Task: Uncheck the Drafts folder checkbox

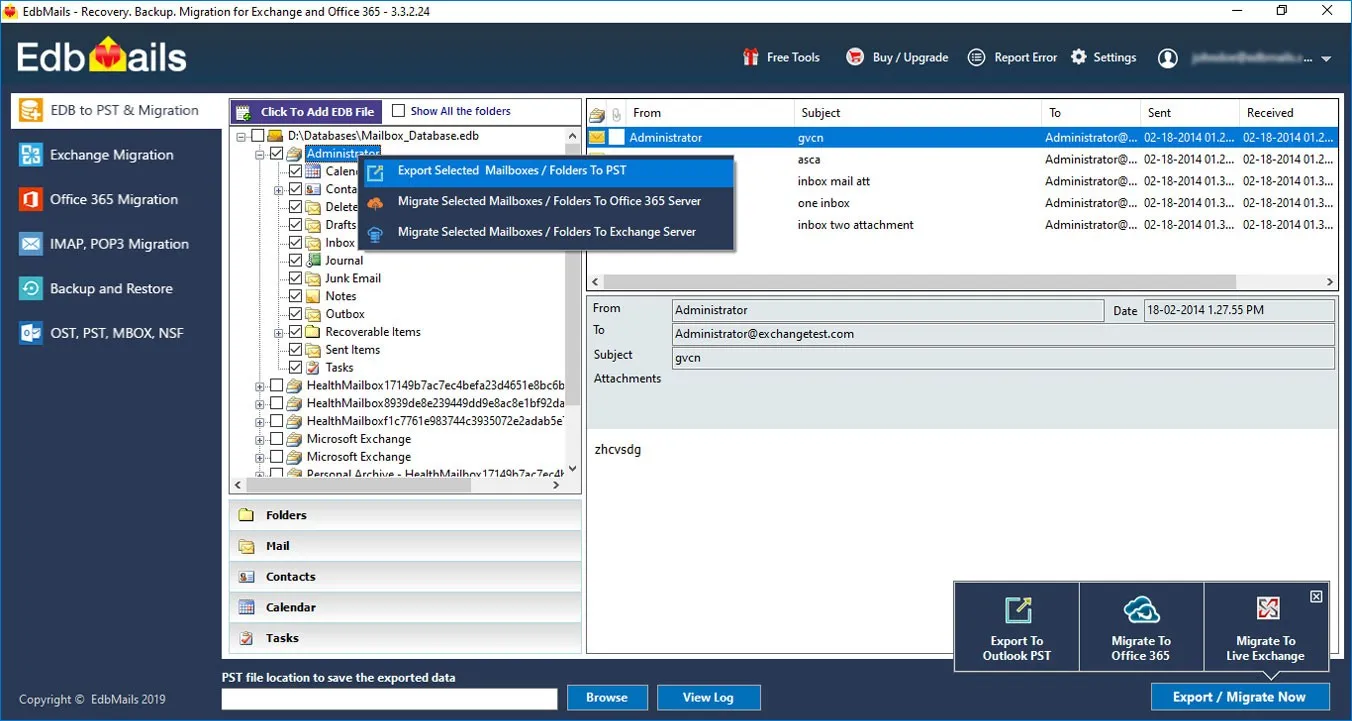Action: click(x=296, y=225)
